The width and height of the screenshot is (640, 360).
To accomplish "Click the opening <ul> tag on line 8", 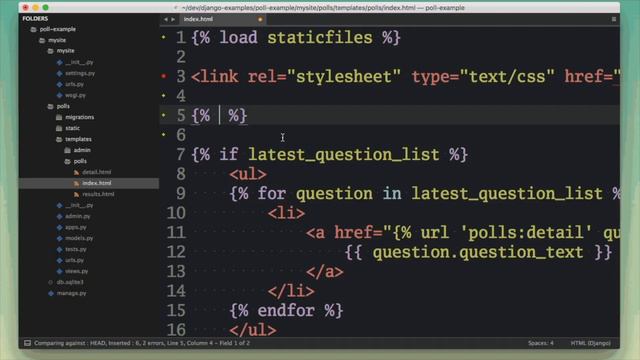I will click(x=248, y=174).
